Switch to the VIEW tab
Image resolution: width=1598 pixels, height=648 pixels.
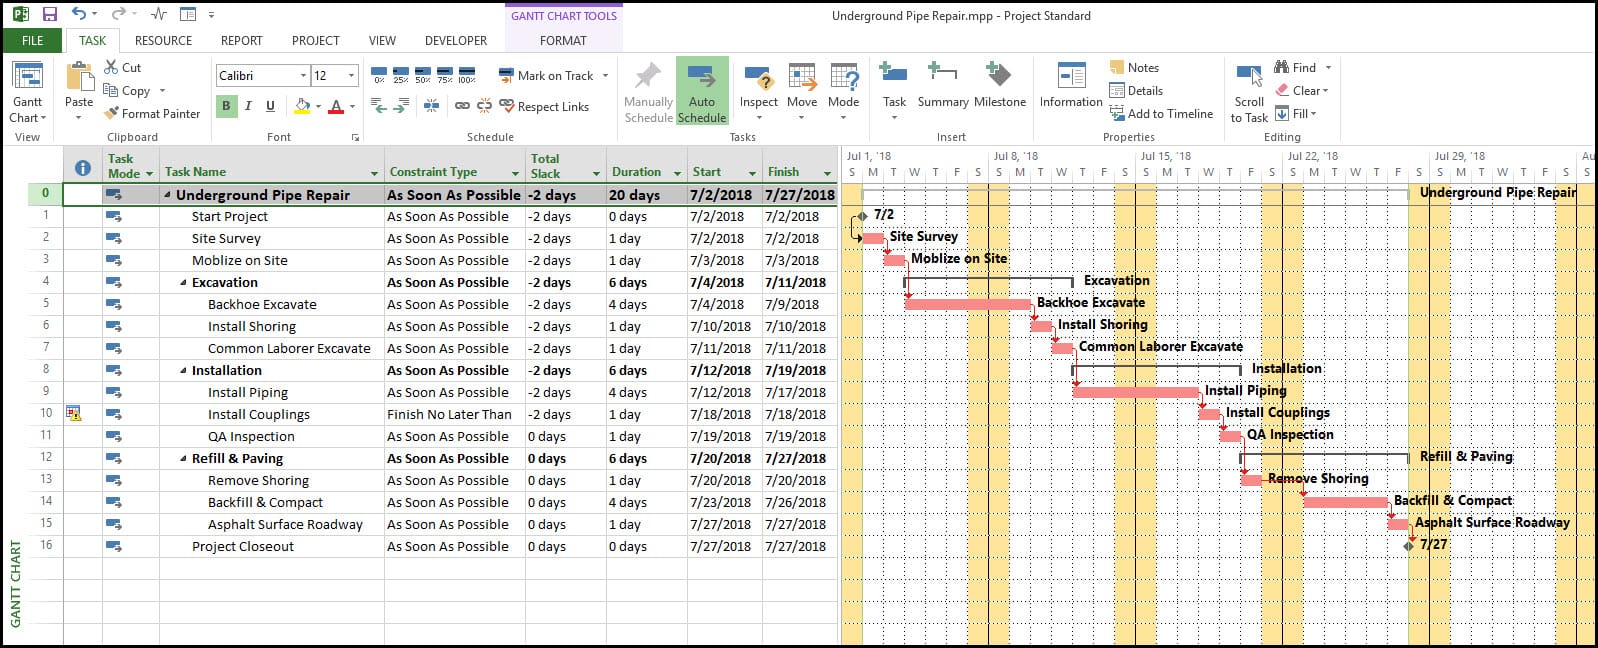[382, 40]
